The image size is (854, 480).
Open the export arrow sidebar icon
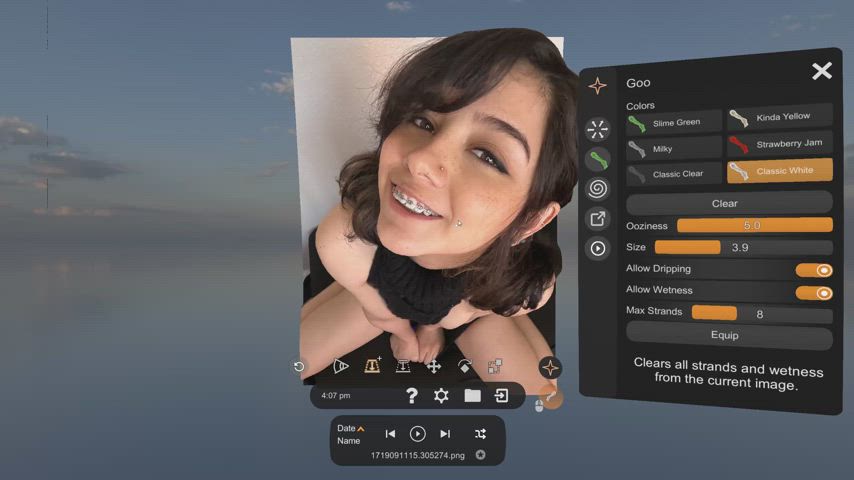[597, 219]
